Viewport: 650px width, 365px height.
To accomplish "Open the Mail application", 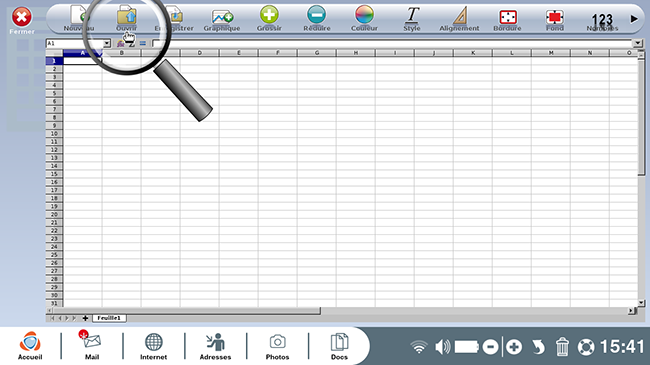I will [92, 346].
